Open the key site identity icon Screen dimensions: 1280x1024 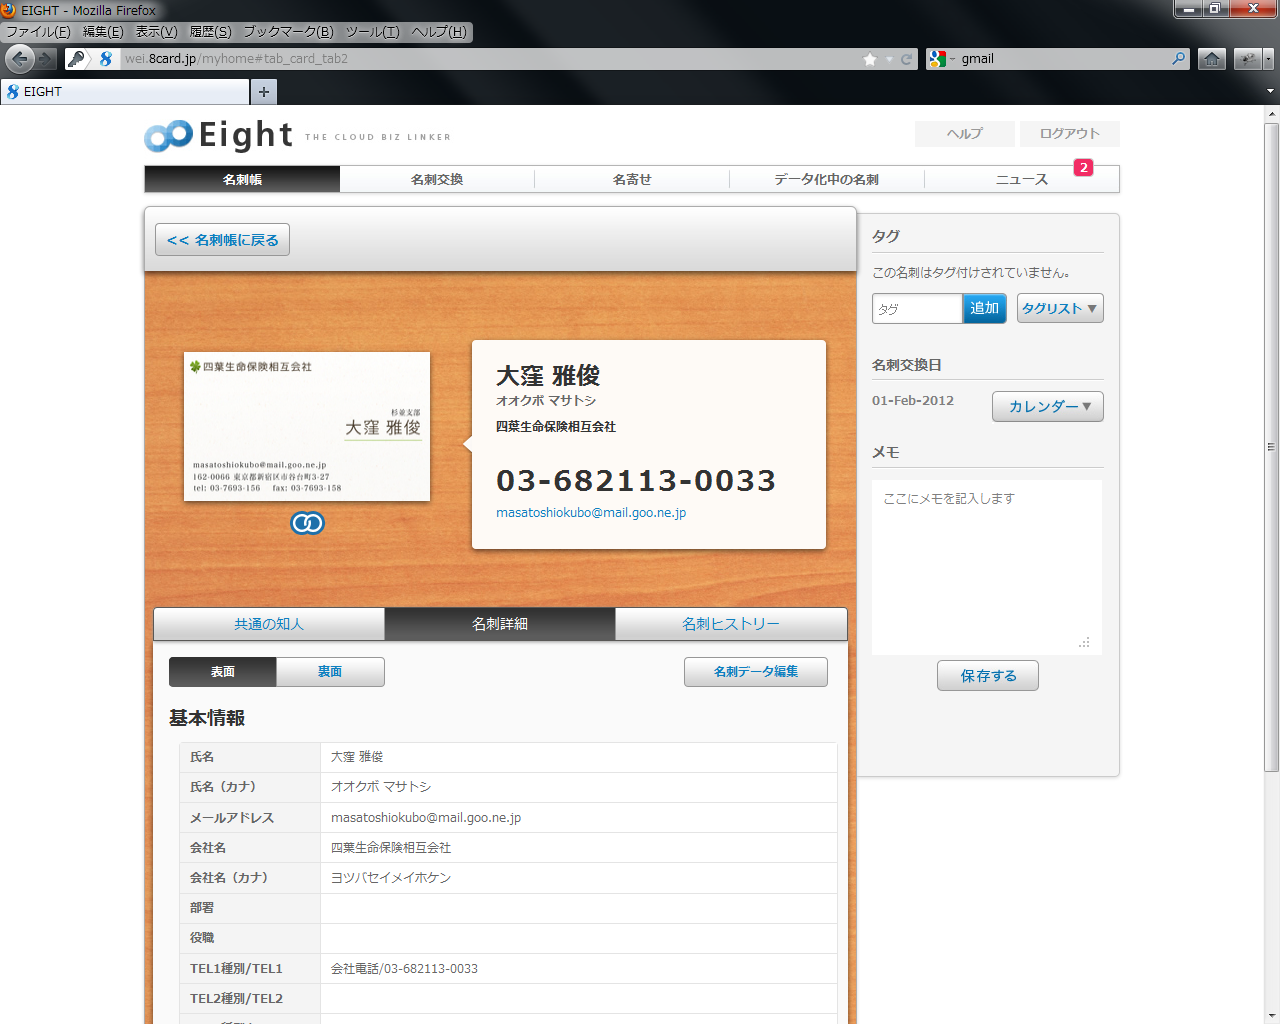point(76,59)
